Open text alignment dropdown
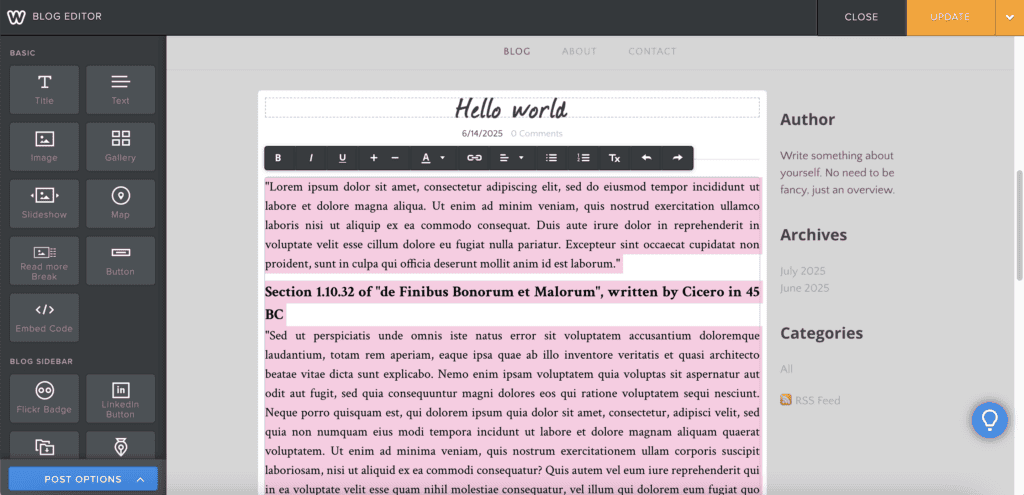The height and width of the screenshot is (495, 1024). (511, 158)
